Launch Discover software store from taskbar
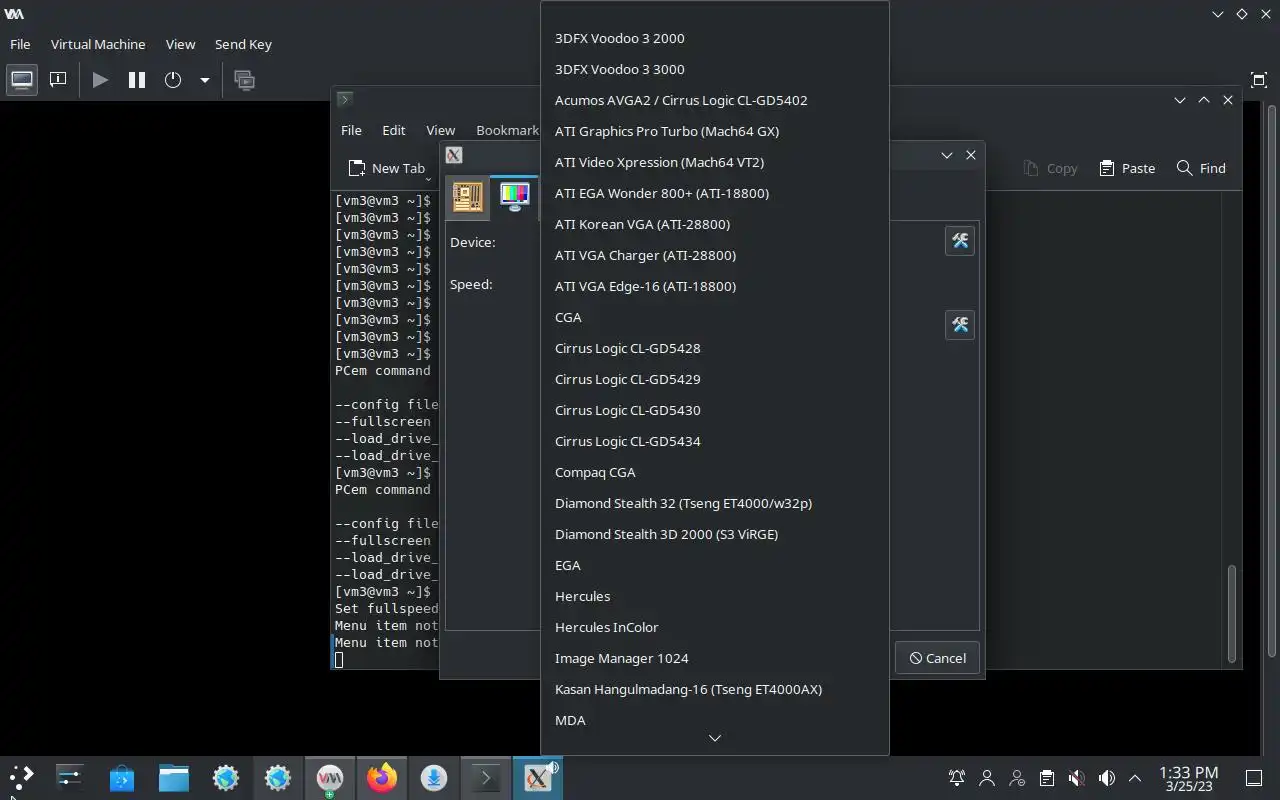Image resolution: width=1280 pixels, height=800 pixels. (121, 777)
